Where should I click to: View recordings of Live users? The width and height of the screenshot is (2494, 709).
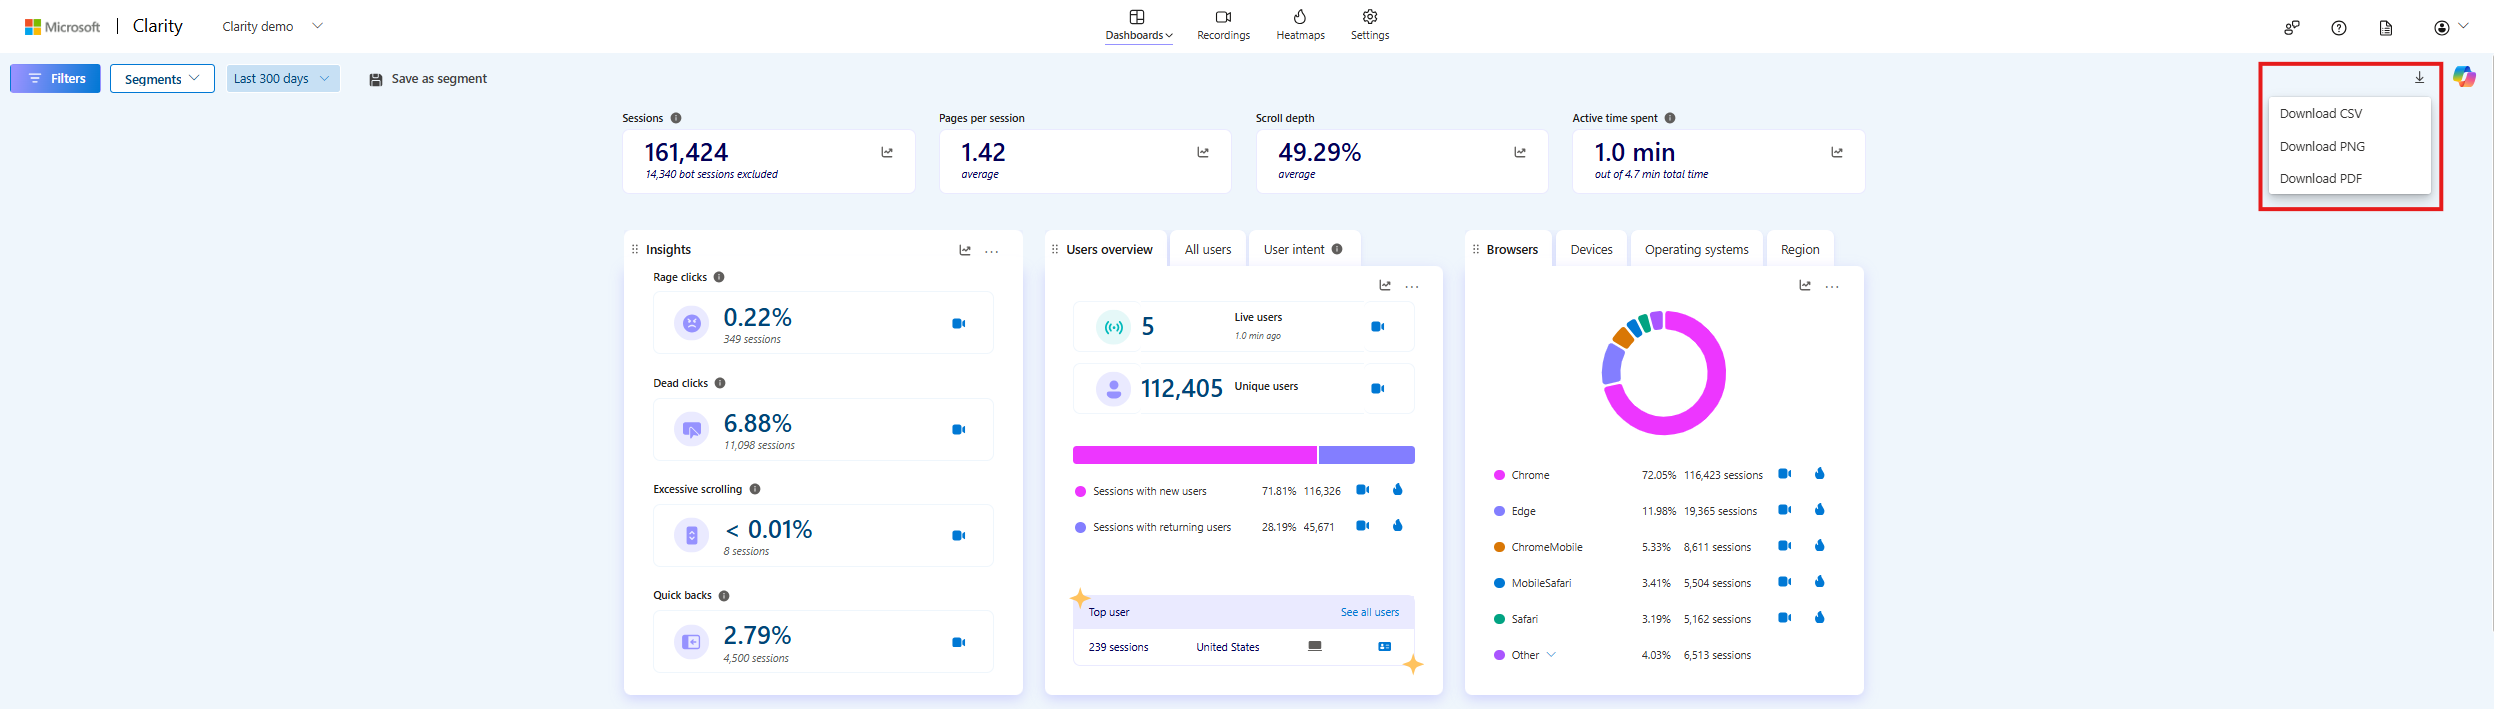1377,326
